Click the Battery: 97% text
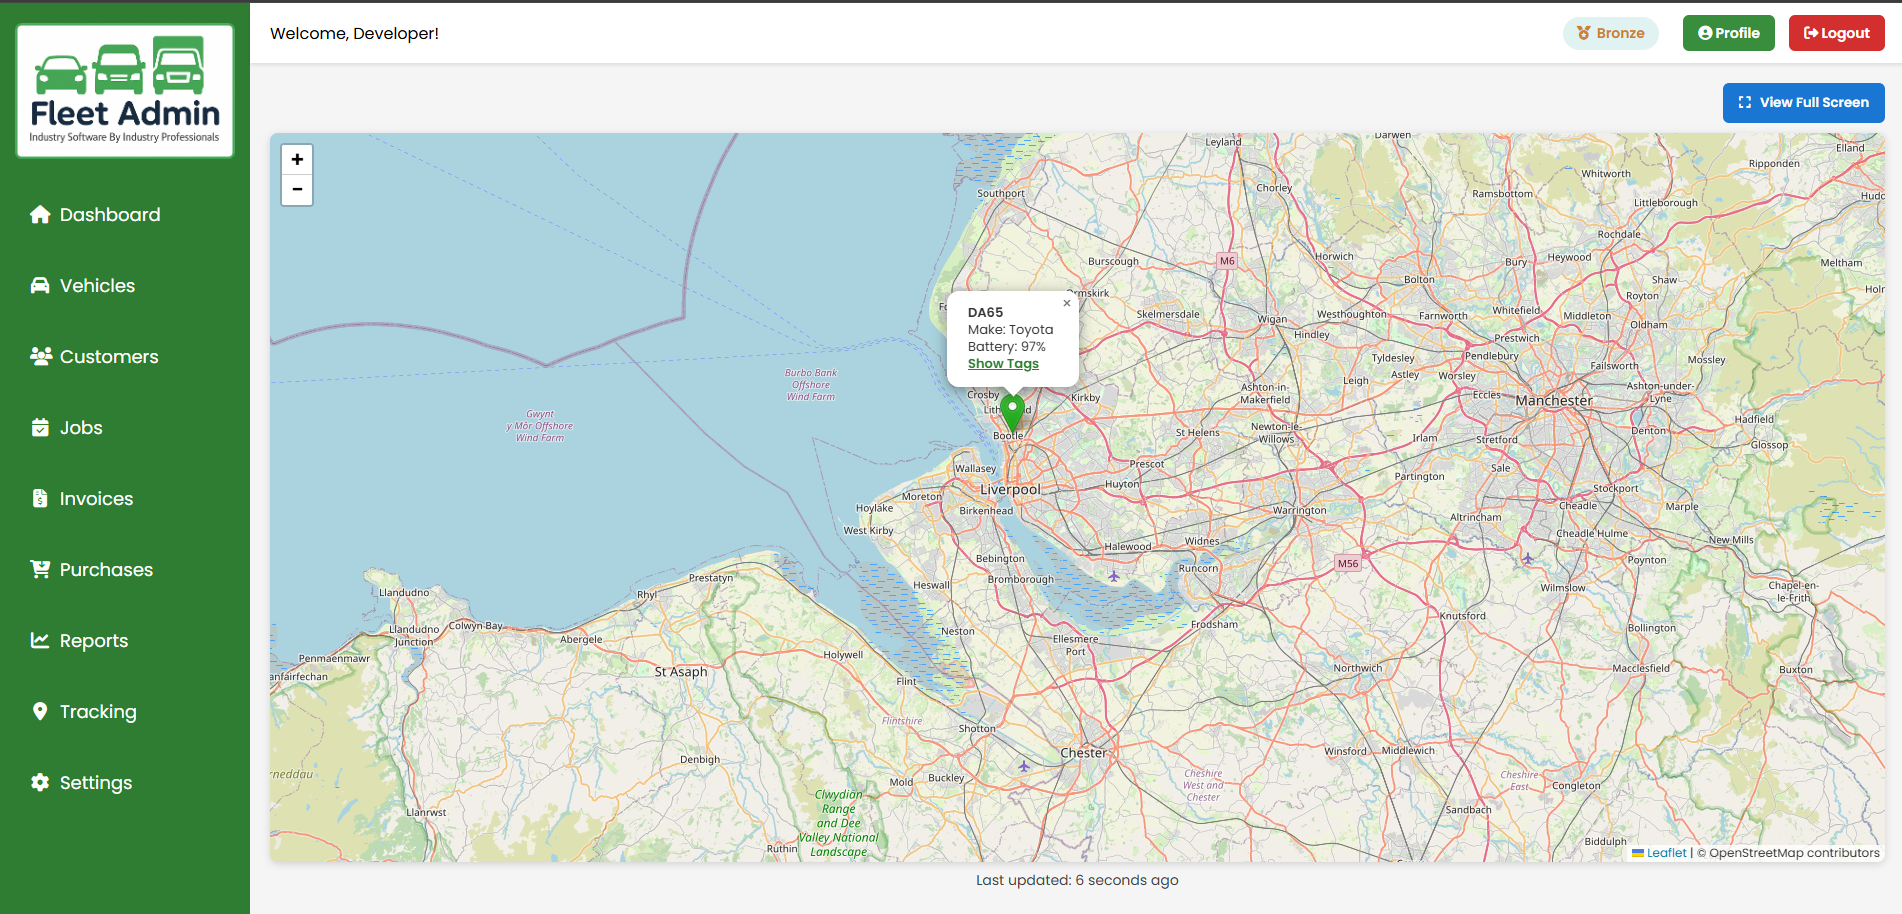 coord(1006,347)
